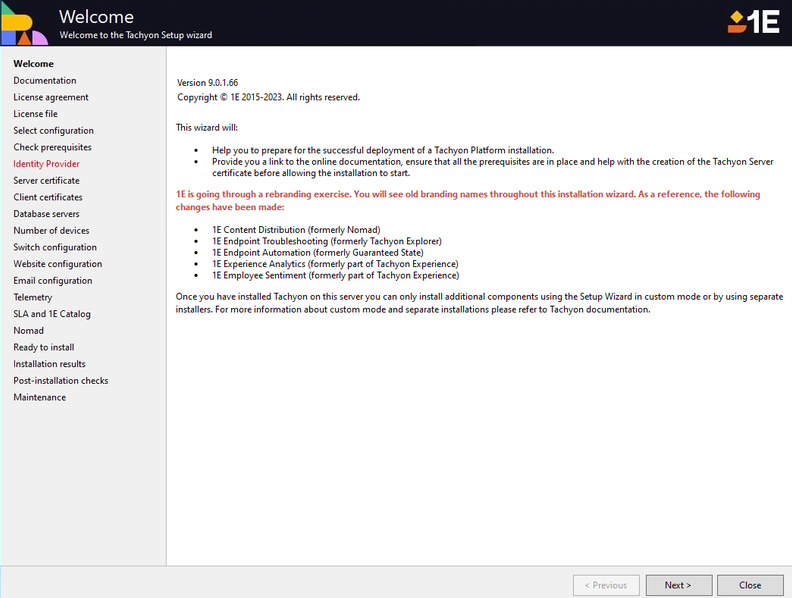
Task: Open SLA and 1E Catalog step
Action: click(x=52, y=314)
